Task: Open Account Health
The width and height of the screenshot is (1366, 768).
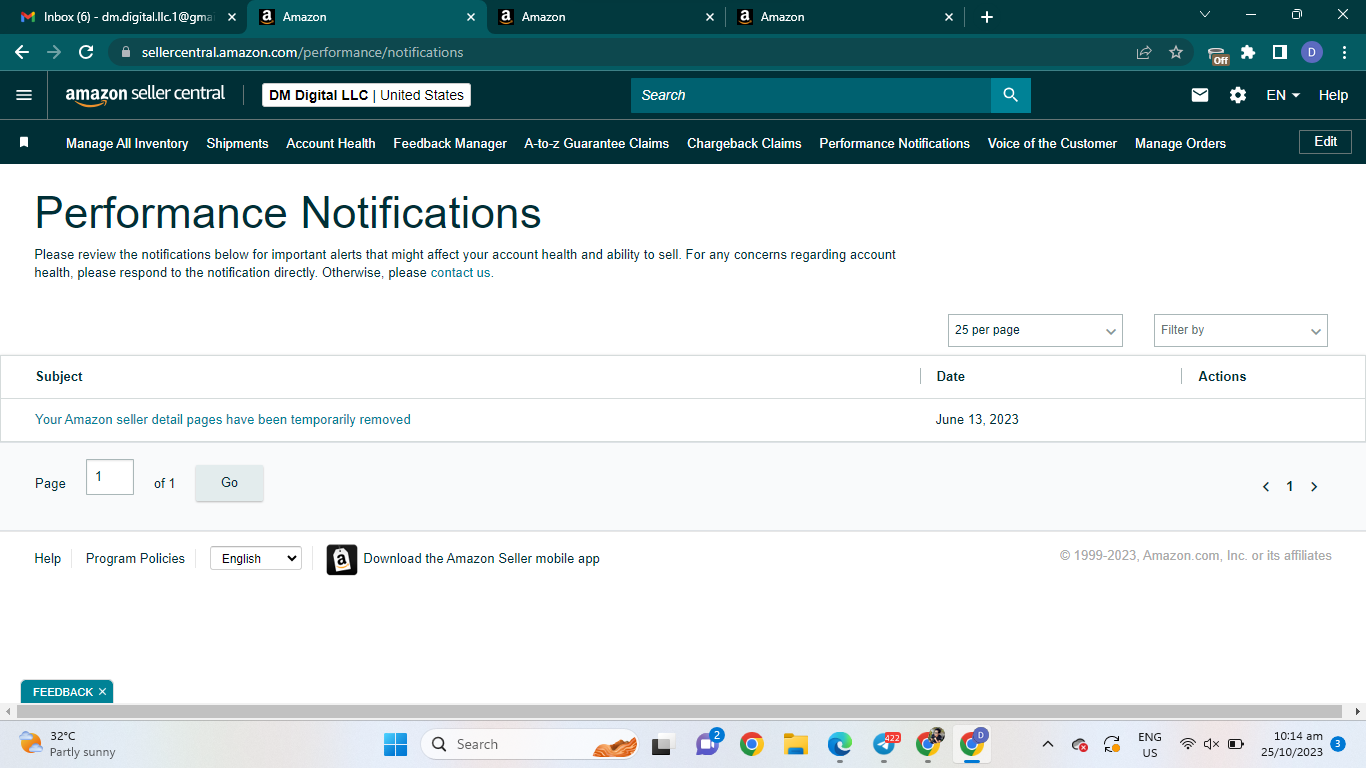Action: [x=331, y=143]
